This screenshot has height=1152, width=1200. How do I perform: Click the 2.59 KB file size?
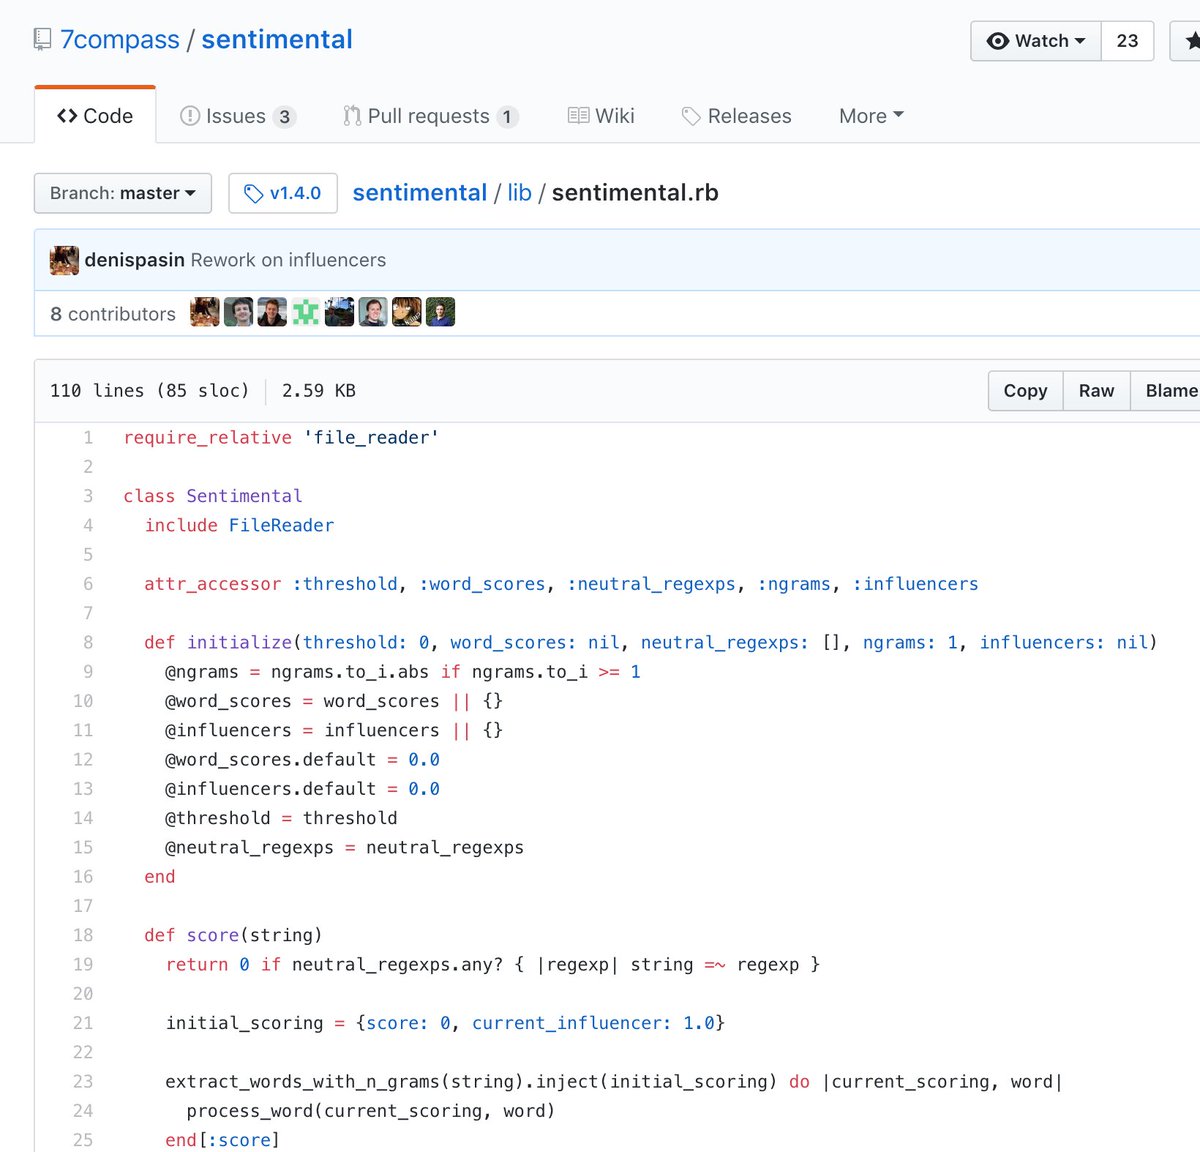[x=319, y=391]
